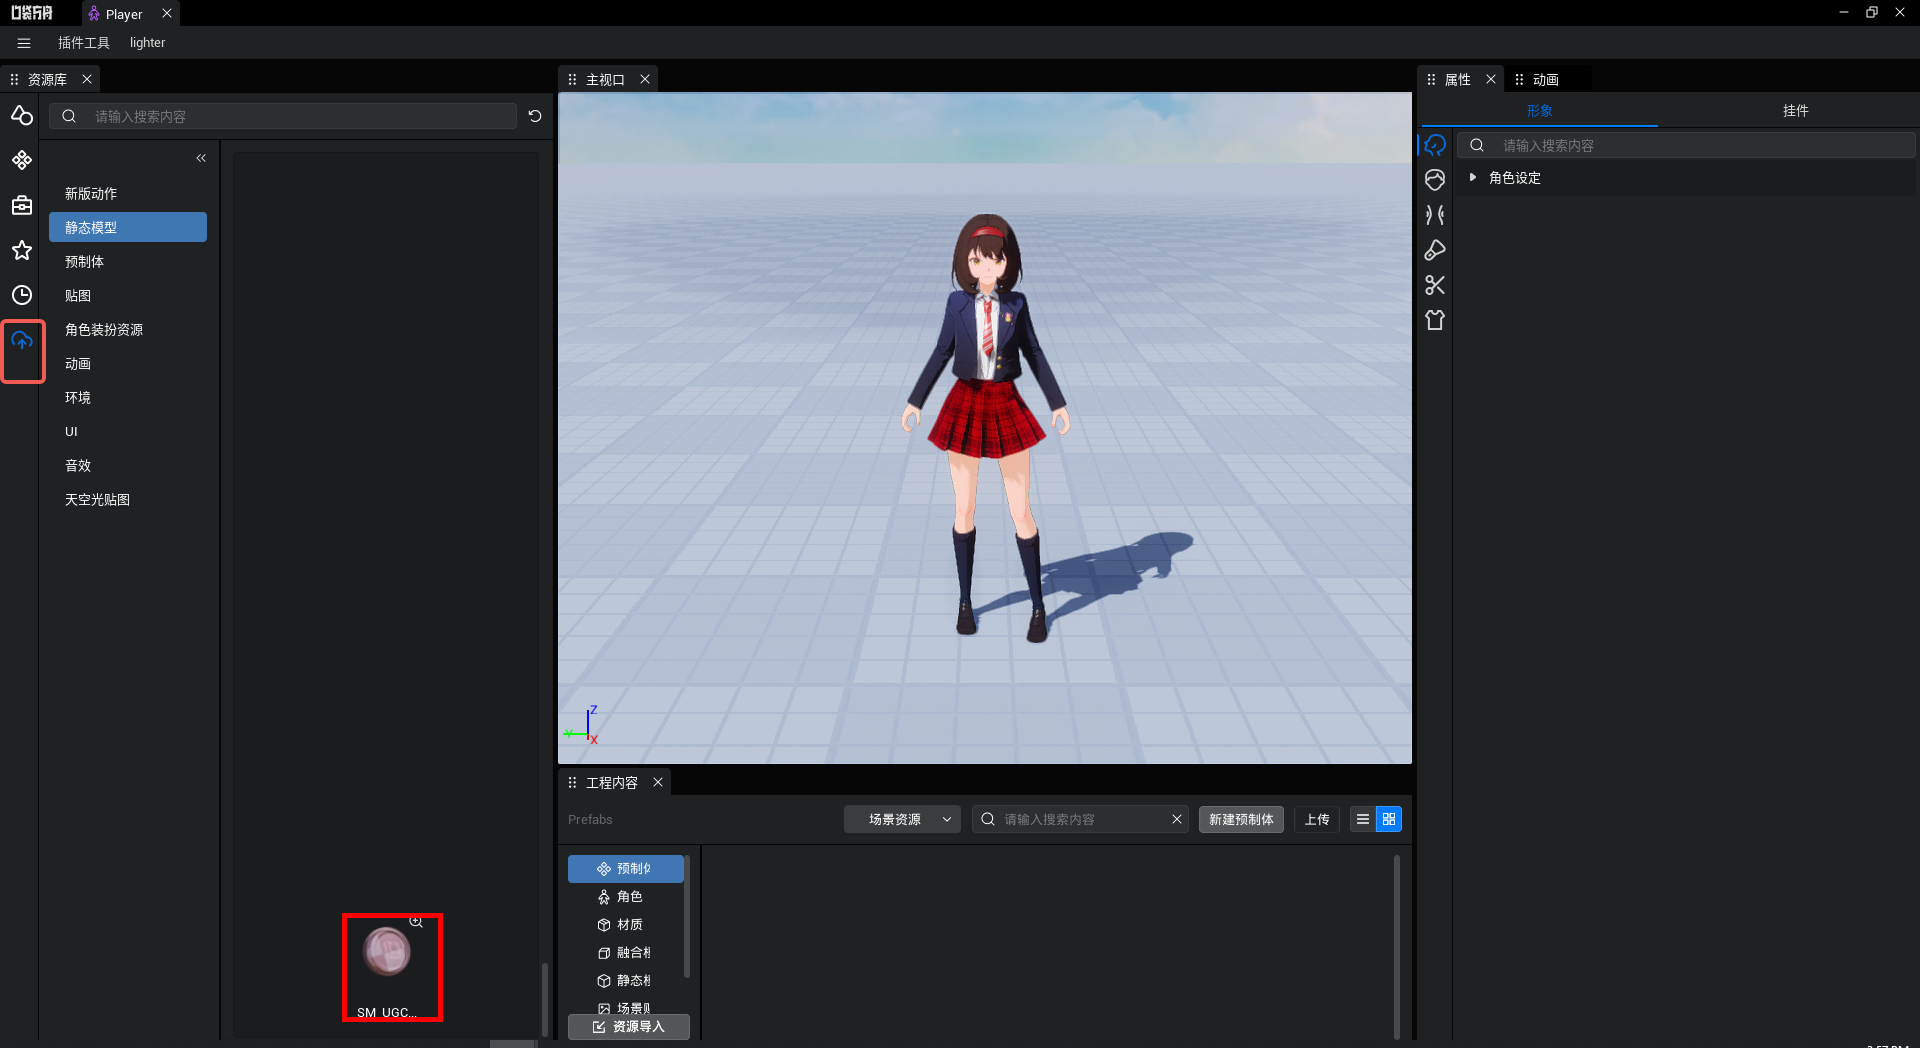Select 融合 folder in project content

pos(626,952)
